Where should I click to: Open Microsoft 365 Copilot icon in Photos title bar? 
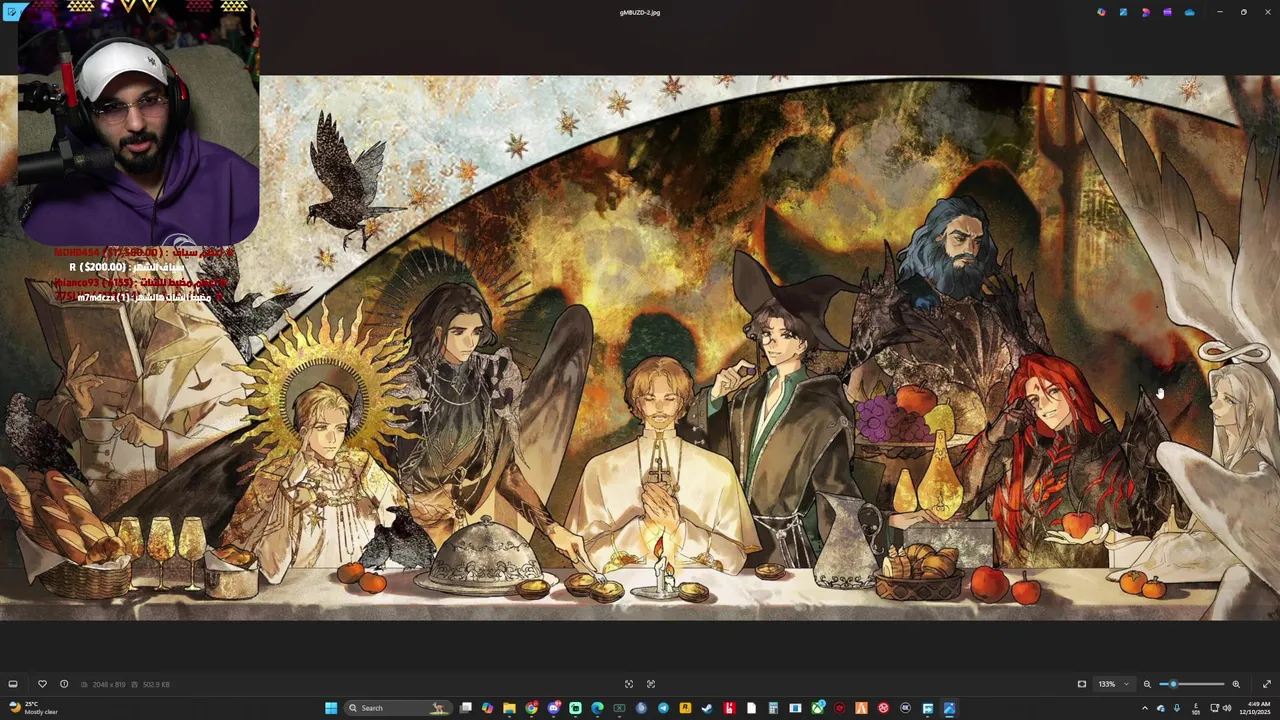1101,12
